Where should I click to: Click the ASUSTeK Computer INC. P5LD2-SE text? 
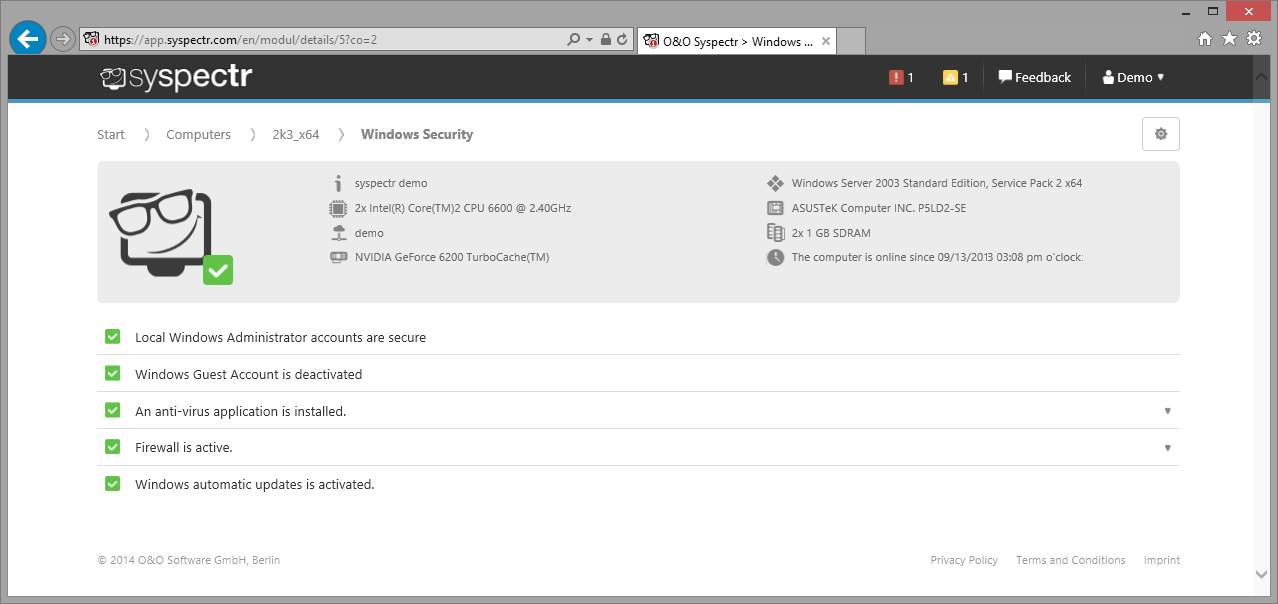[879, 208]
